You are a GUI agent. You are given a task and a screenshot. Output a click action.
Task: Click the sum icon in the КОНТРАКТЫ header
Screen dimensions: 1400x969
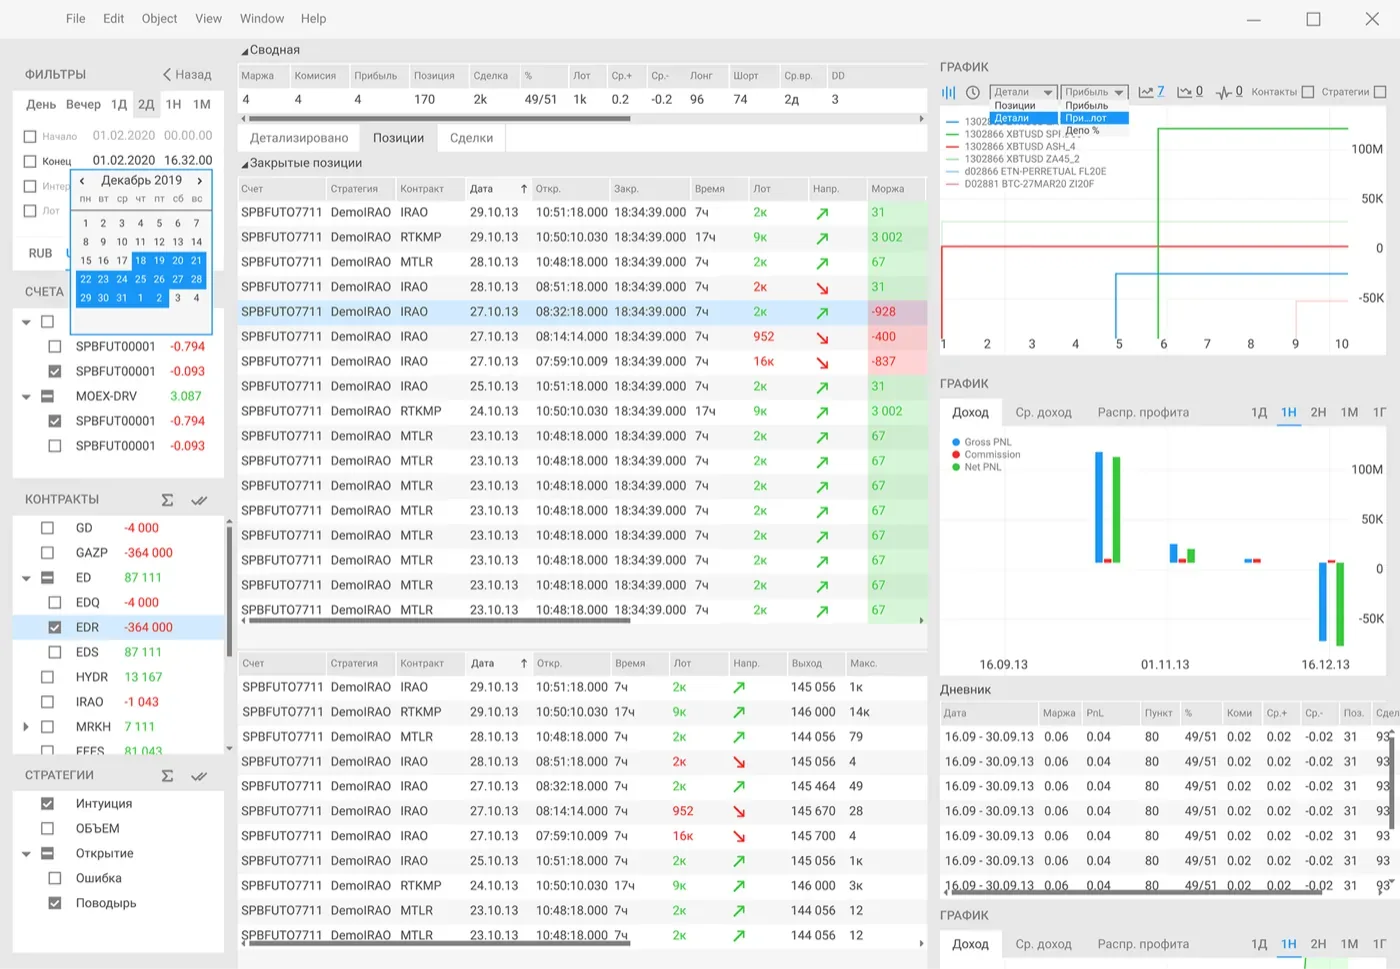click(x=167, y=500)
